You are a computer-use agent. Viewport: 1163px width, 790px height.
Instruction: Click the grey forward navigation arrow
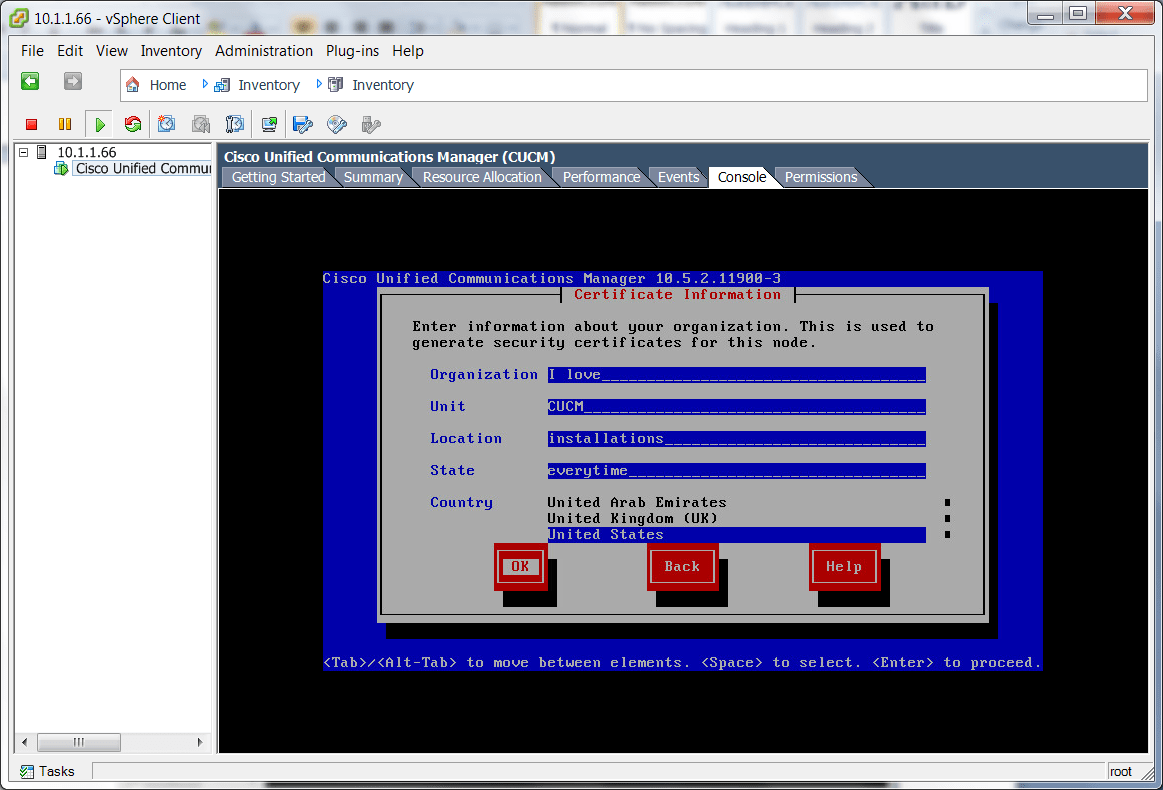coord(73,82)
